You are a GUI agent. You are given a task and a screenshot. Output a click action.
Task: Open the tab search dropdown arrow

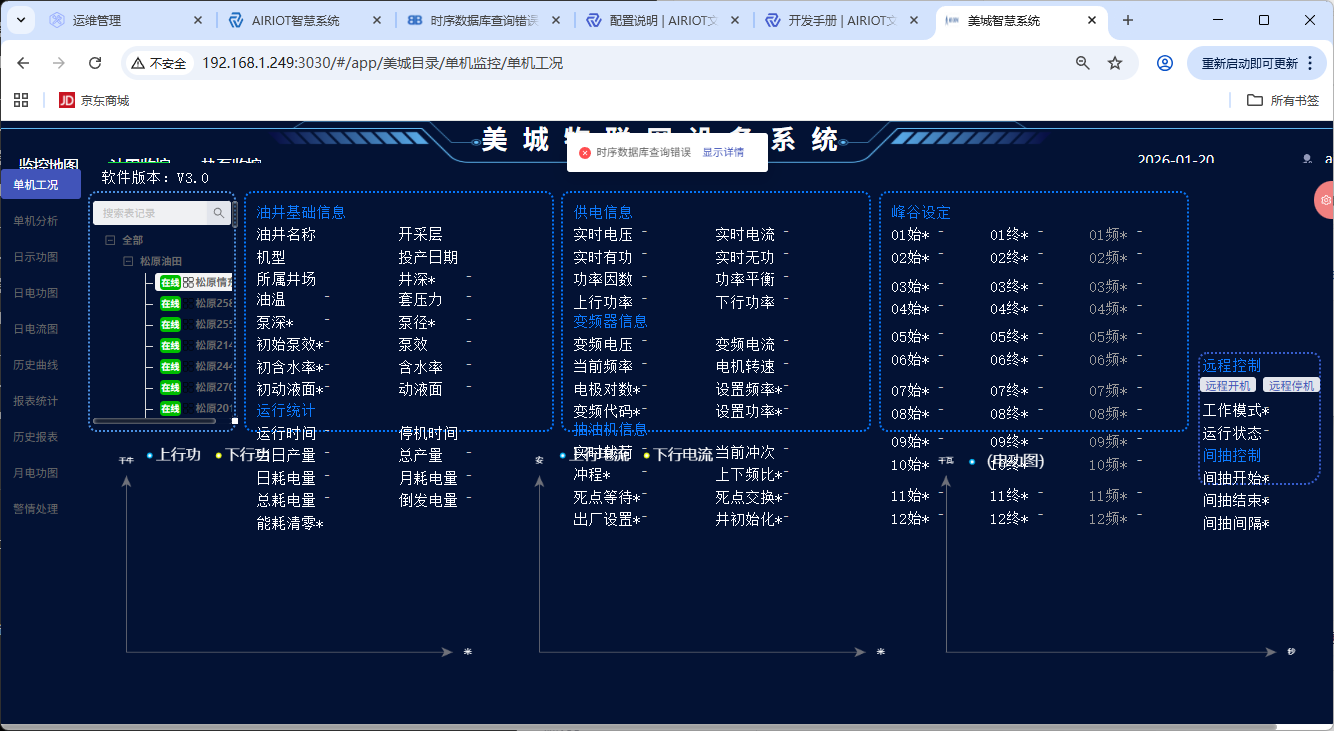21,20
